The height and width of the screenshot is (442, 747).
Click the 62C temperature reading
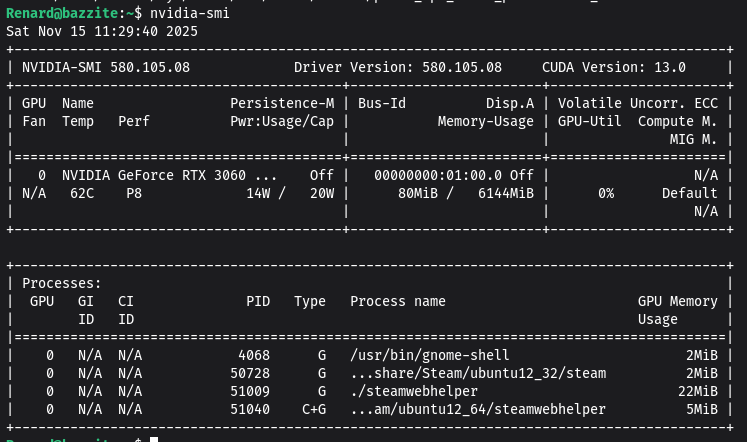click(82, 193)
